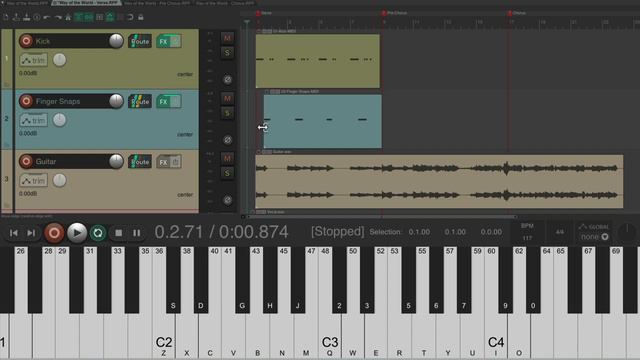Bypass FX on the Kick track

click(176, 41)
